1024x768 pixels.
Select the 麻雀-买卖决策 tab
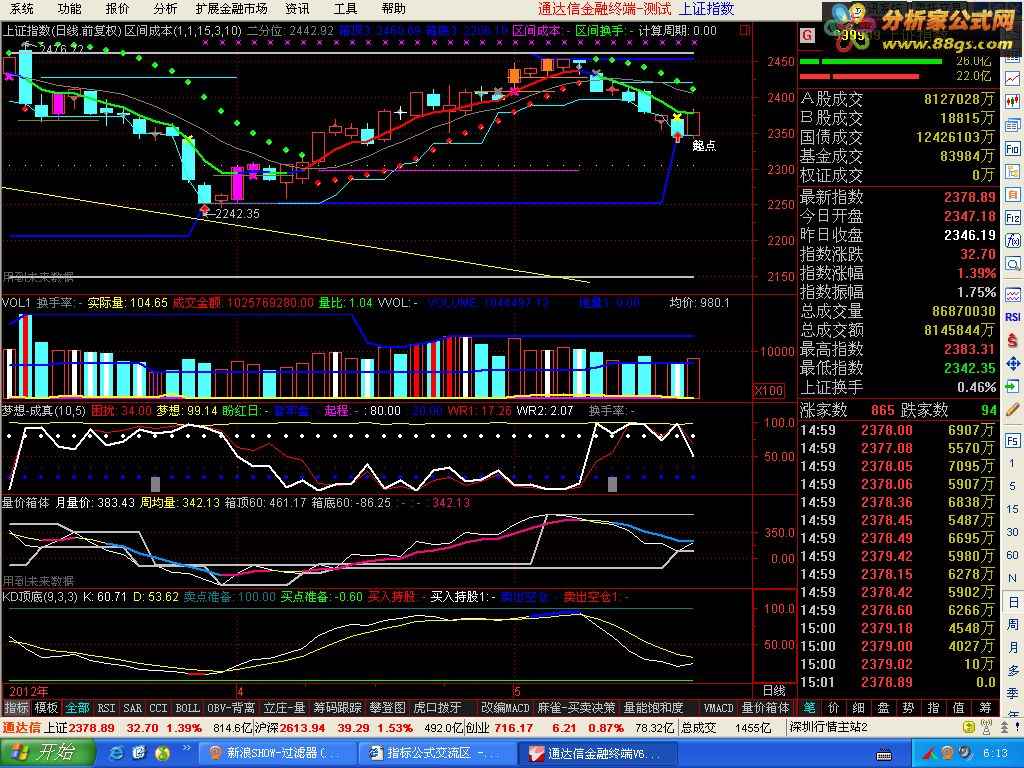[x=576, y=708]
